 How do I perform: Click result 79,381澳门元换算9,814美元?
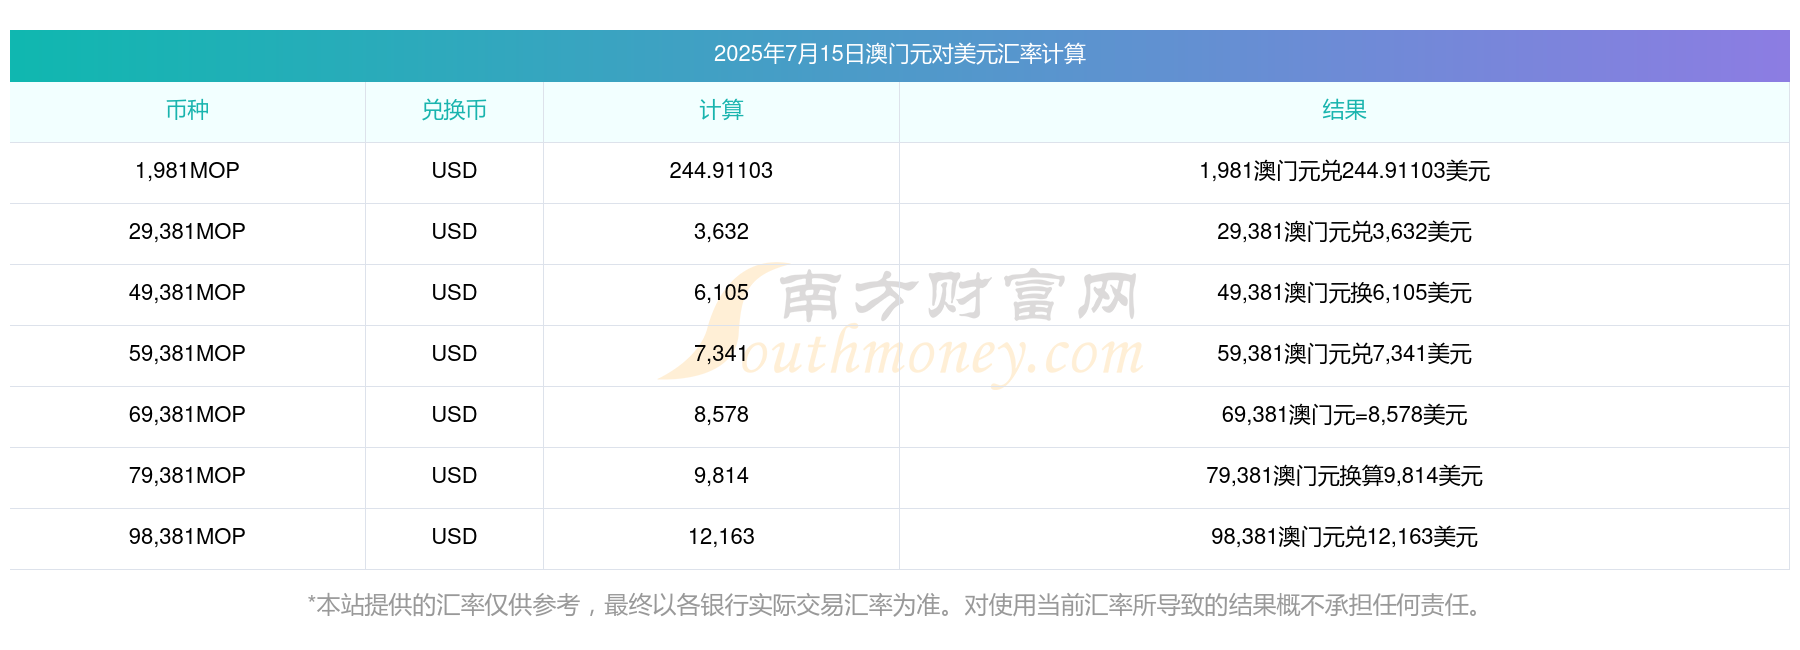pos(1344,476)
